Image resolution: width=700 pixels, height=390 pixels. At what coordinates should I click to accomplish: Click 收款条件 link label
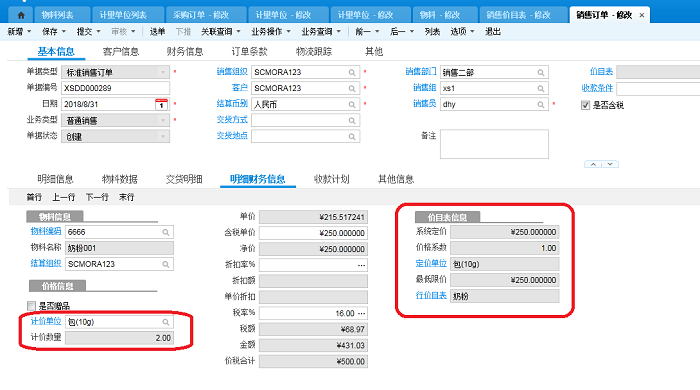597,88
